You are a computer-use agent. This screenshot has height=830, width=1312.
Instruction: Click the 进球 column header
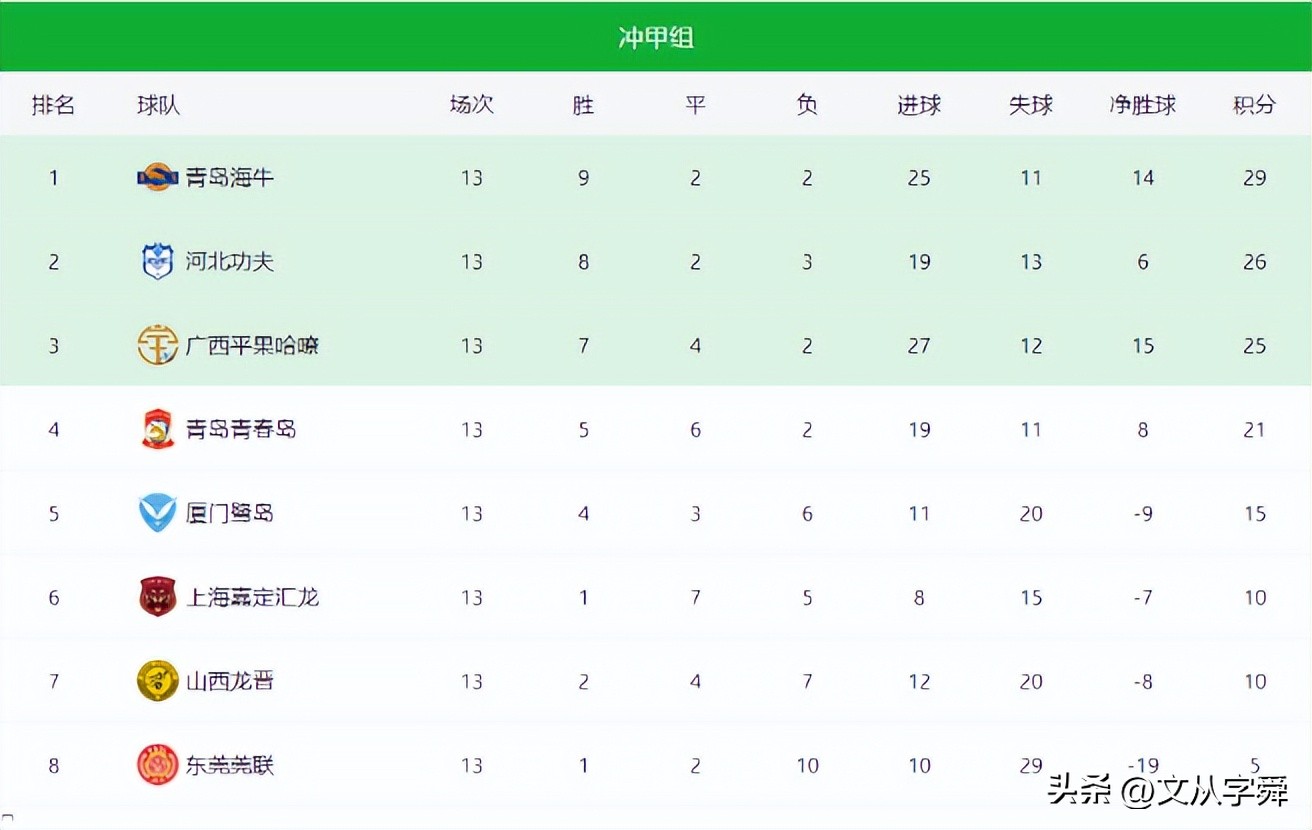tap(918, 104)
